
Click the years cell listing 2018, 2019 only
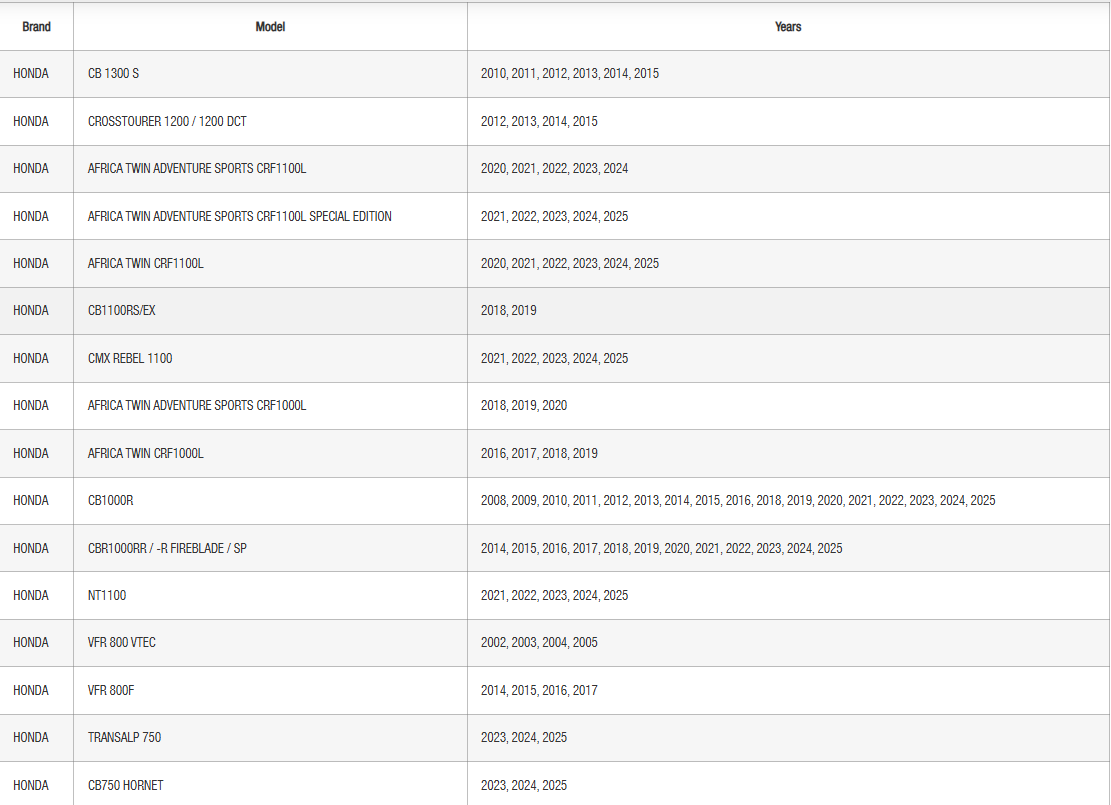509,311
